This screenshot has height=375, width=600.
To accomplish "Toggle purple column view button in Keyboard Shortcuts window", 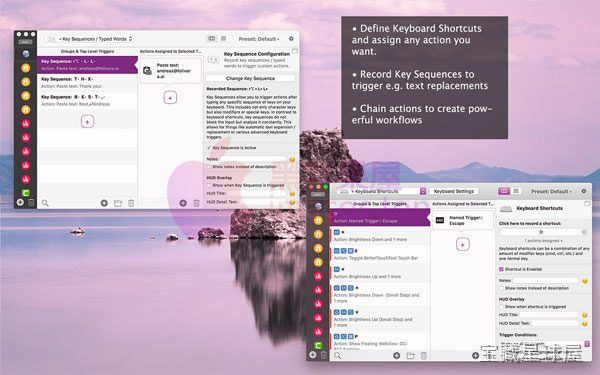I will point(504,191).
